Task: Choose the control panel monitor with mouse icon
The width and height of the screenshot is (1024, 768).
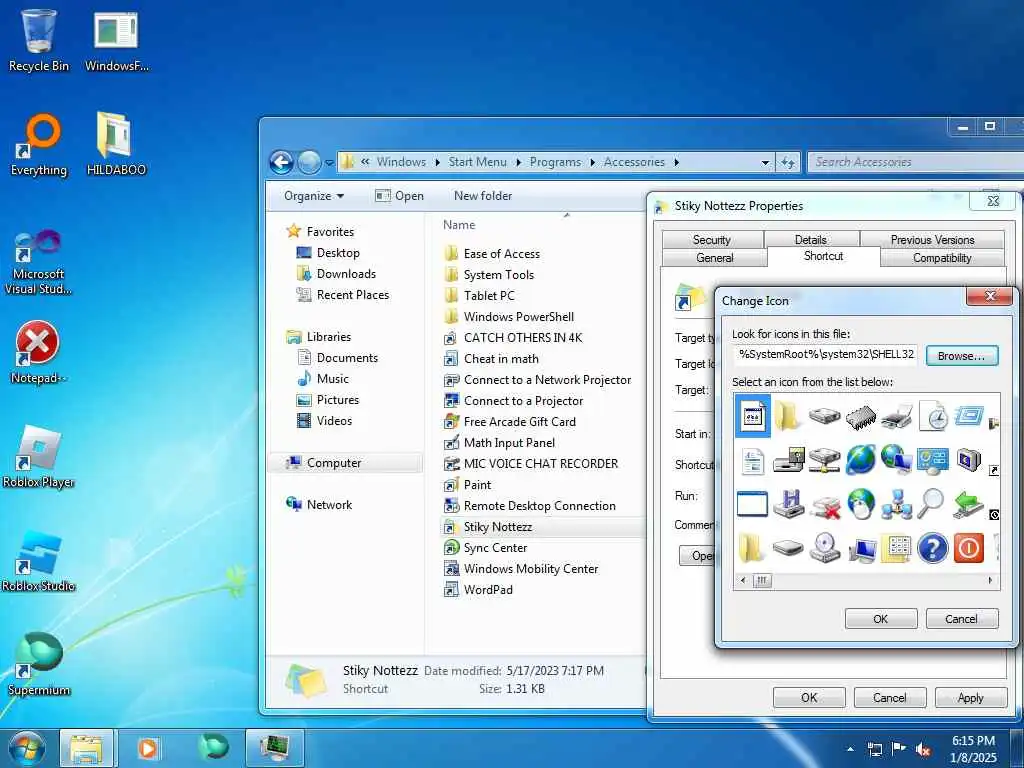Action: click(933, 460)
